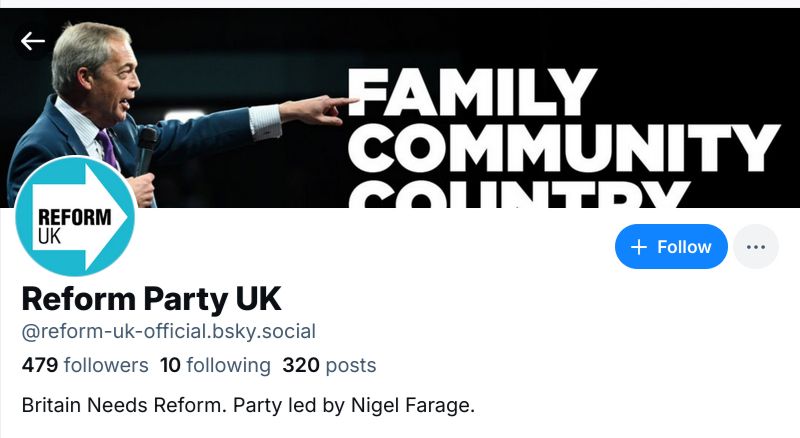Open the three-dot more options menu
Viewport: 800px width, 438px height.
pyautogui.click(x=756, y=247)
